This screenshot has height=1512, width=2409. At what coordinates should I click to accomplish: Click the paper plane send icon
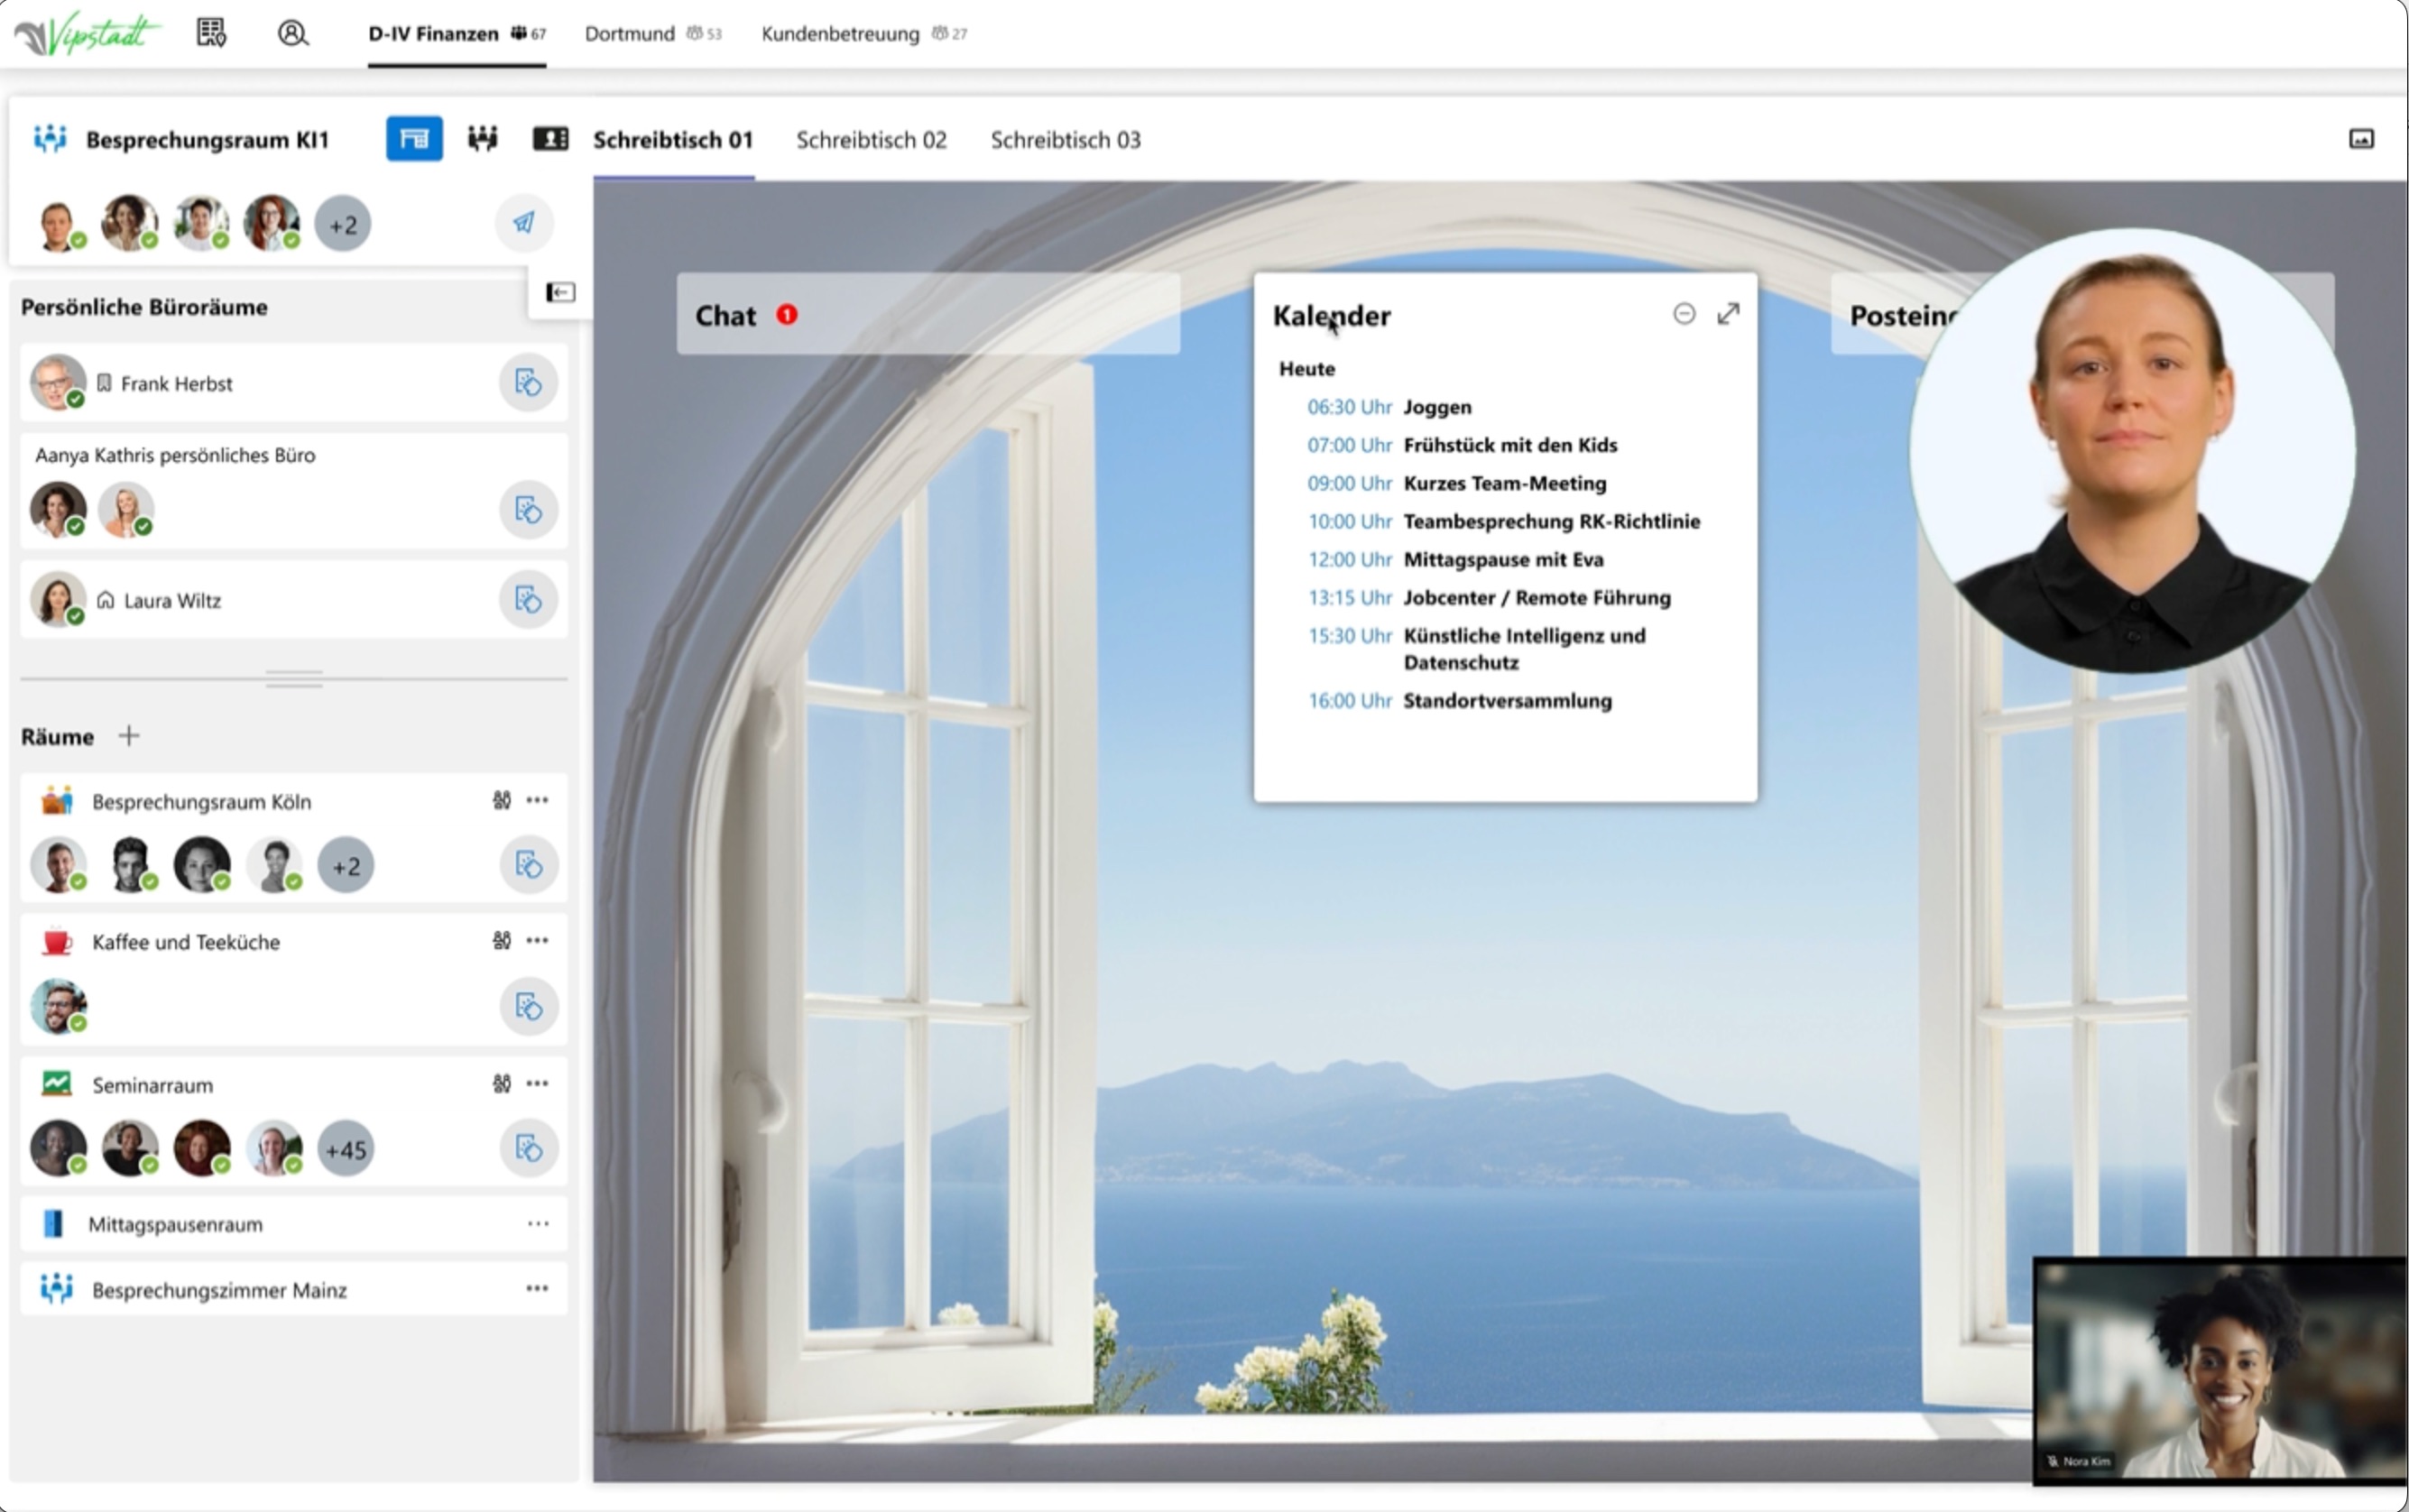point(524,223)
